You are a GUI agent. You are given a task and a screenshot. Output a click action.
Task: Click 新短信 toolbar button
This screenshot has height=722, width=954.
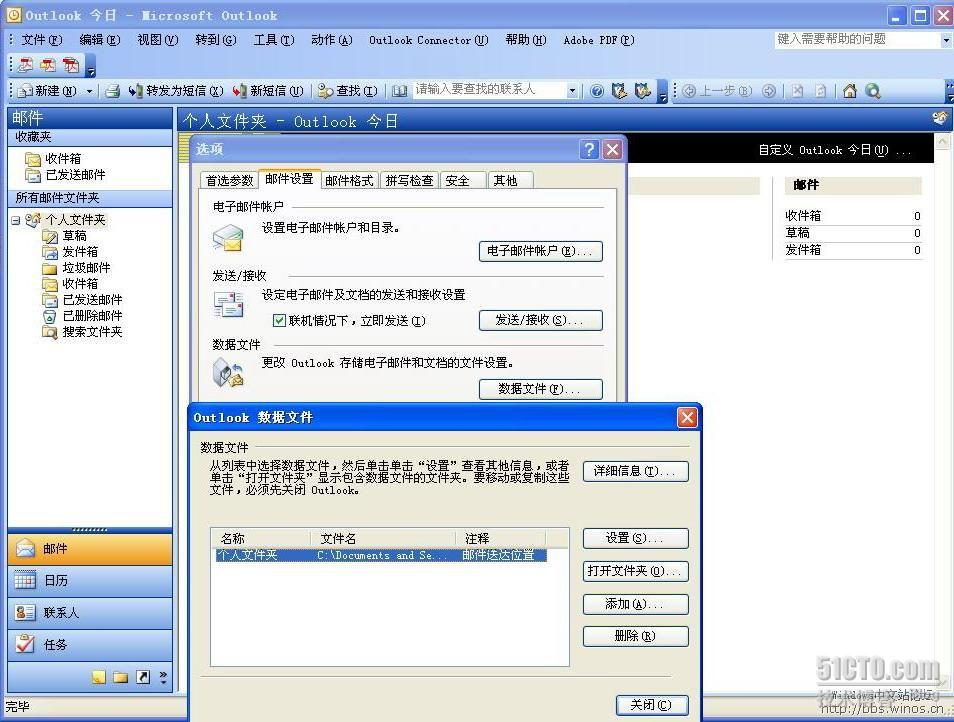tap(268, 91)
